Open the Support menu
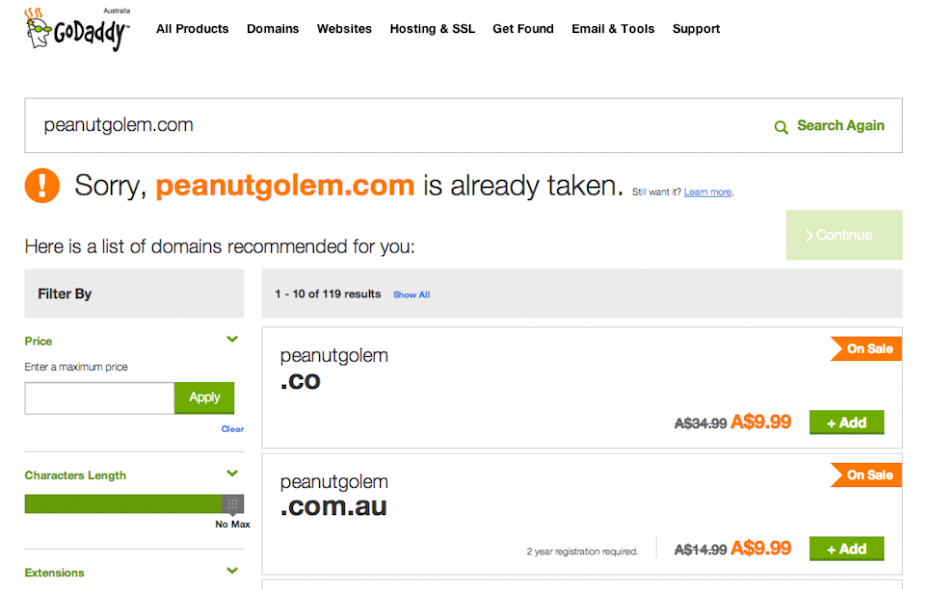 click(696, 29)
